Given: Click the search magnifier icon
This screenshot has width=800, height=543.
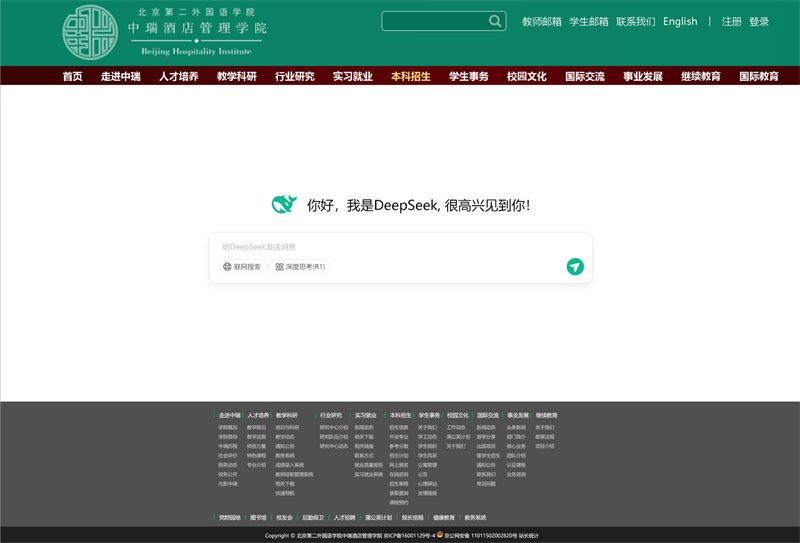Looking at the screenshot, I should click(494, 21).
